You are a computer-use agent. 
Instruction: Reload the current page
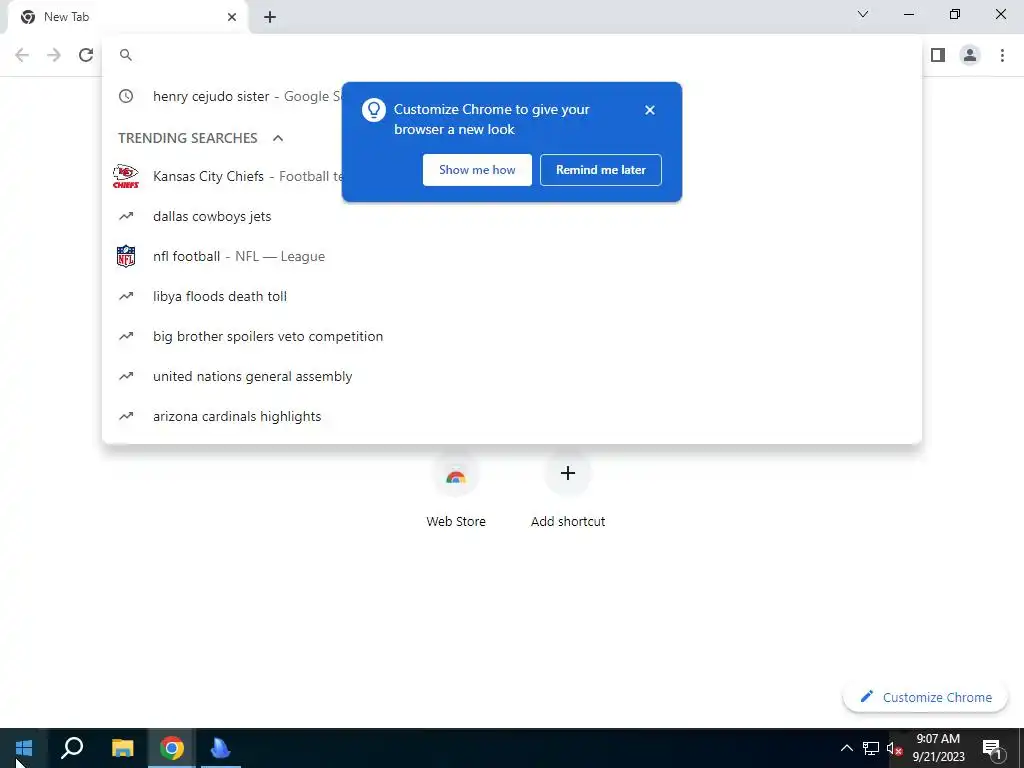pyautogui.click(x=86, y=55)
